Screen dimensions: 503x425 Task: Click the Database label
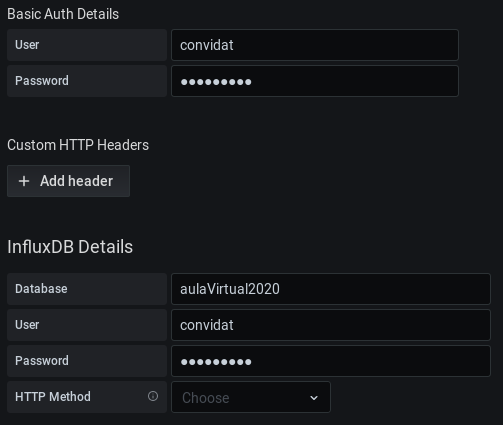click(41, 289)
